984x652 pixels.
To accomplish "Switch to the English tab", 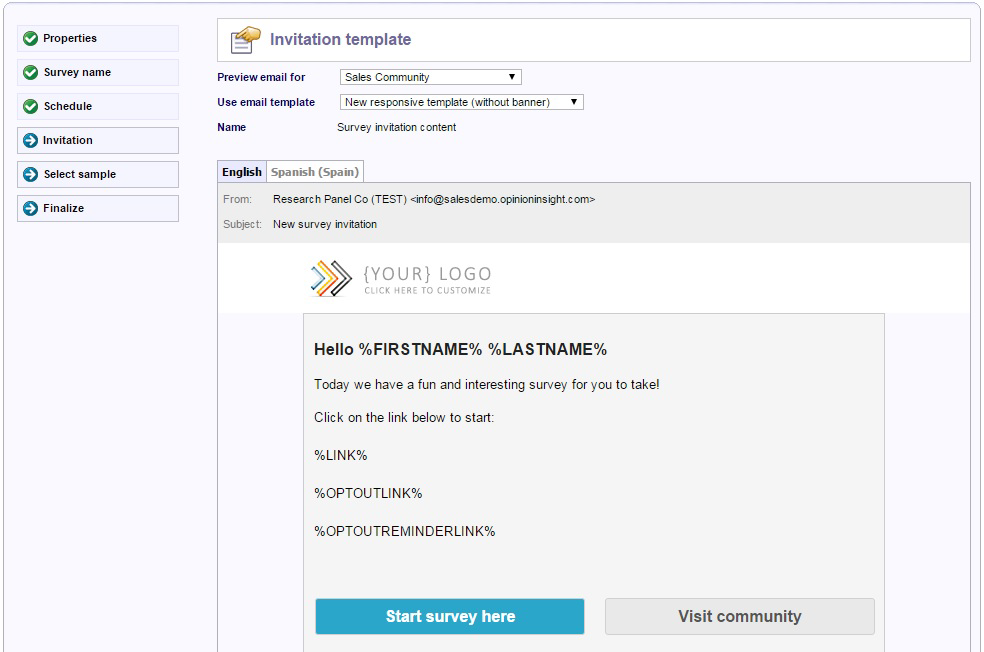I will point(242,172).
